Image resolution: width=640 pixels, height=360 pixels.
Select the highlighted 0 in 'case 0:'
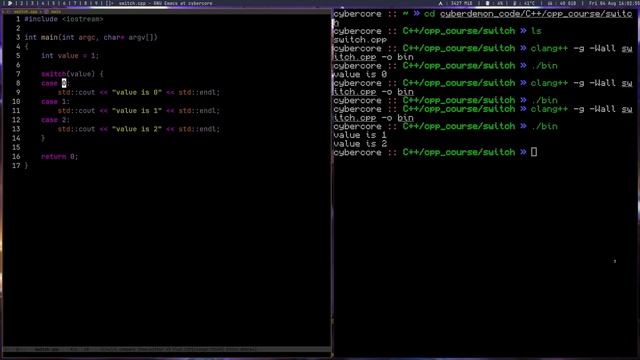tap(64, 83)
